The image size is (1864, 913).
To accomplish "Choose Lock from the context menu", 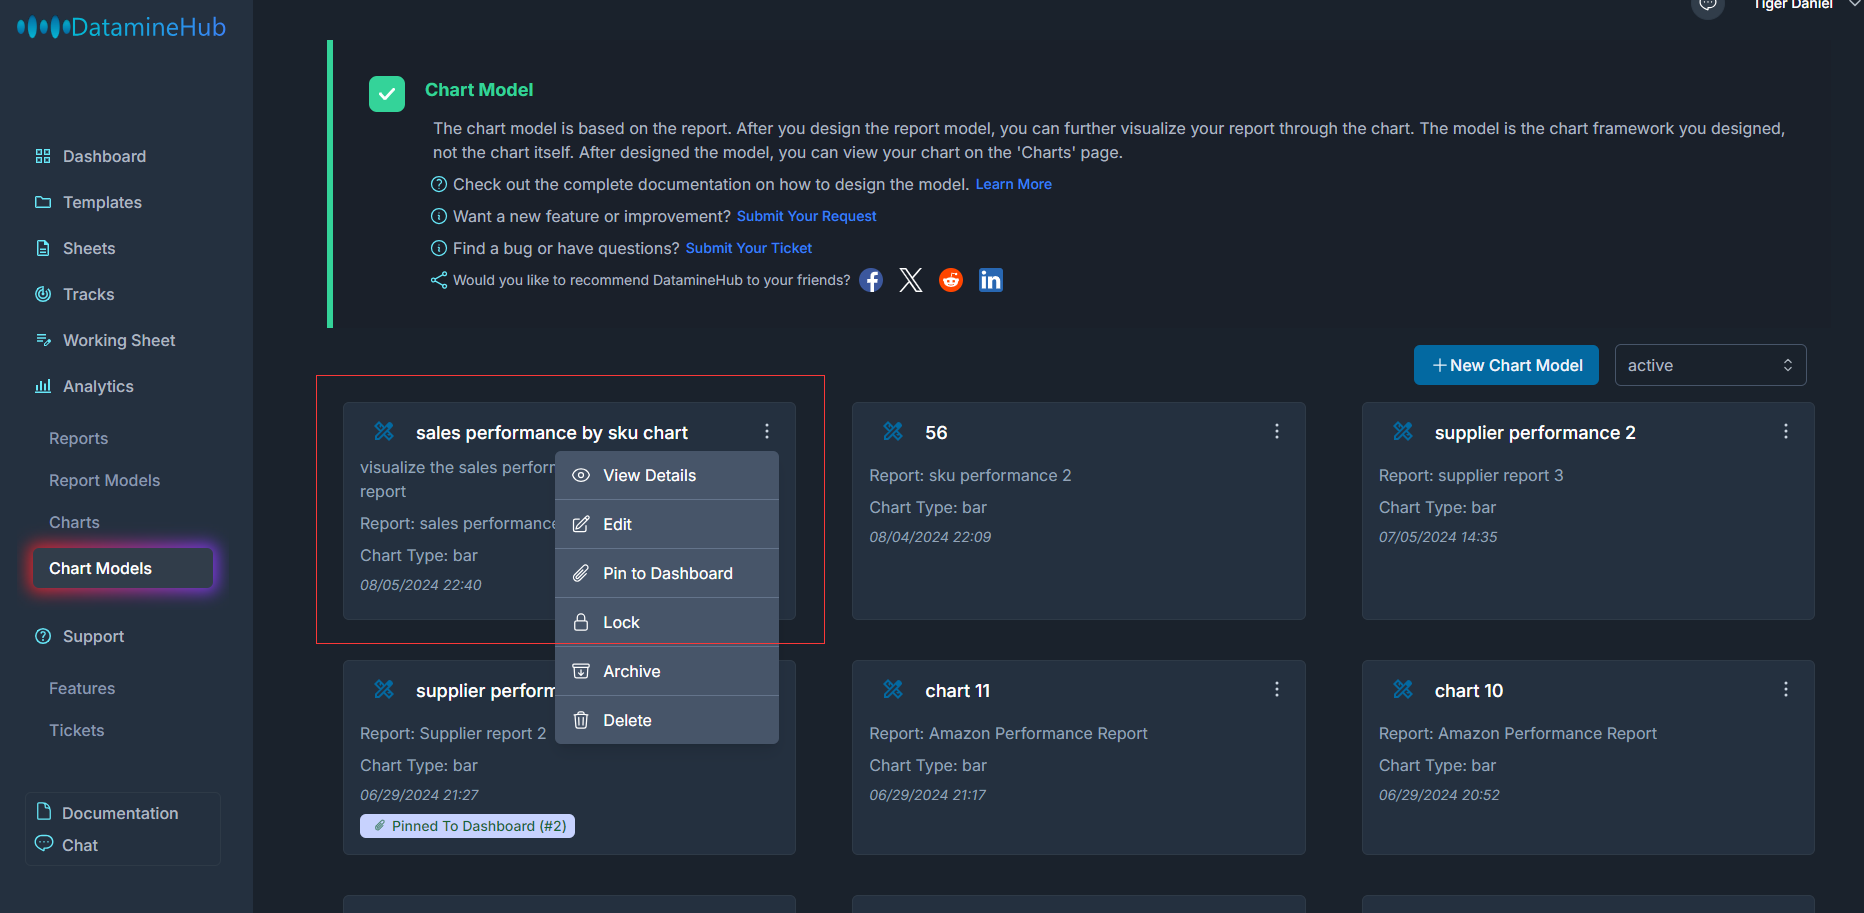I will pyautogui.click(x=667, y=622).
